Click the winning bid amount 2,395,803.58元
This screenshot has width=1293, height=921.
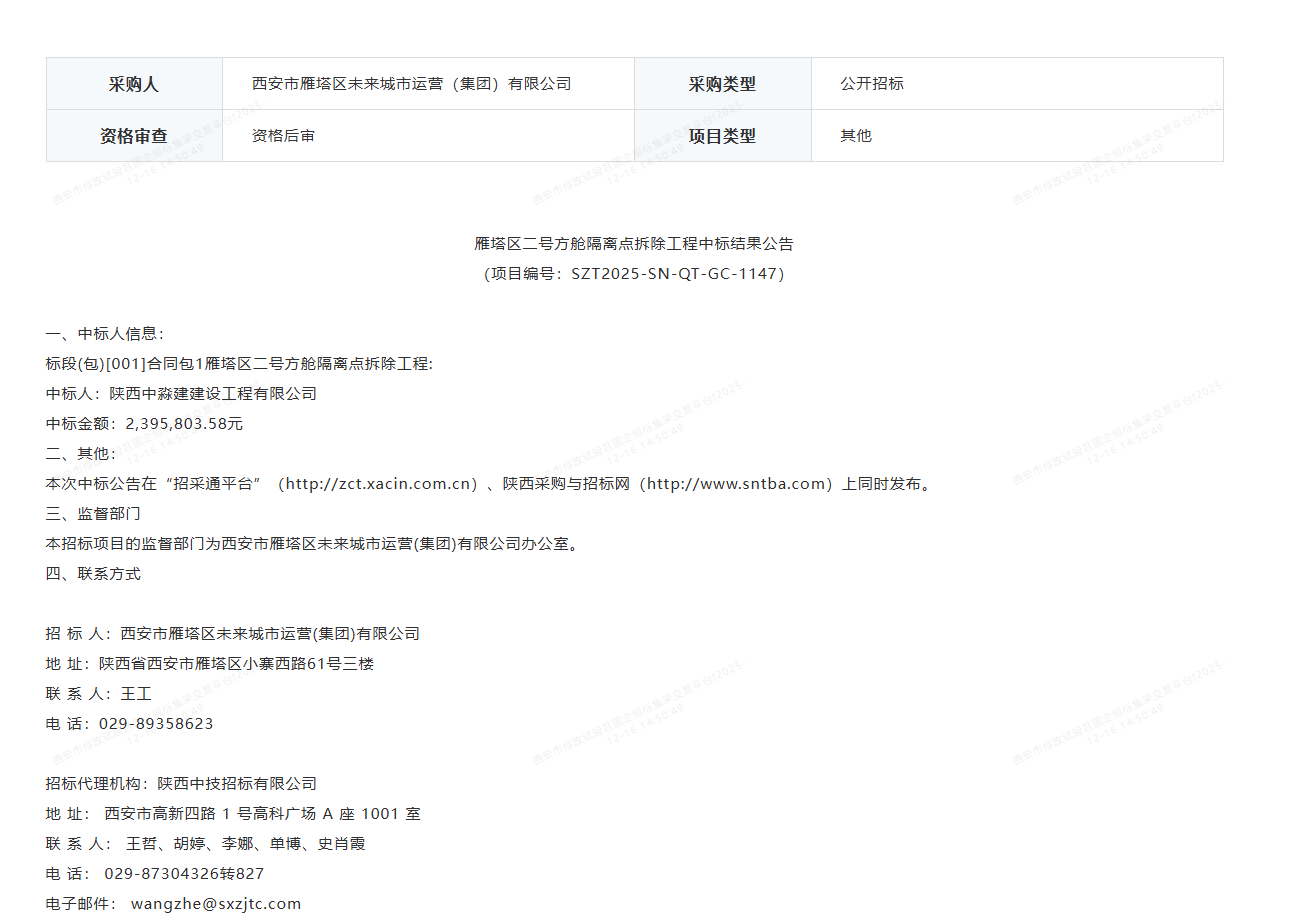184,424
